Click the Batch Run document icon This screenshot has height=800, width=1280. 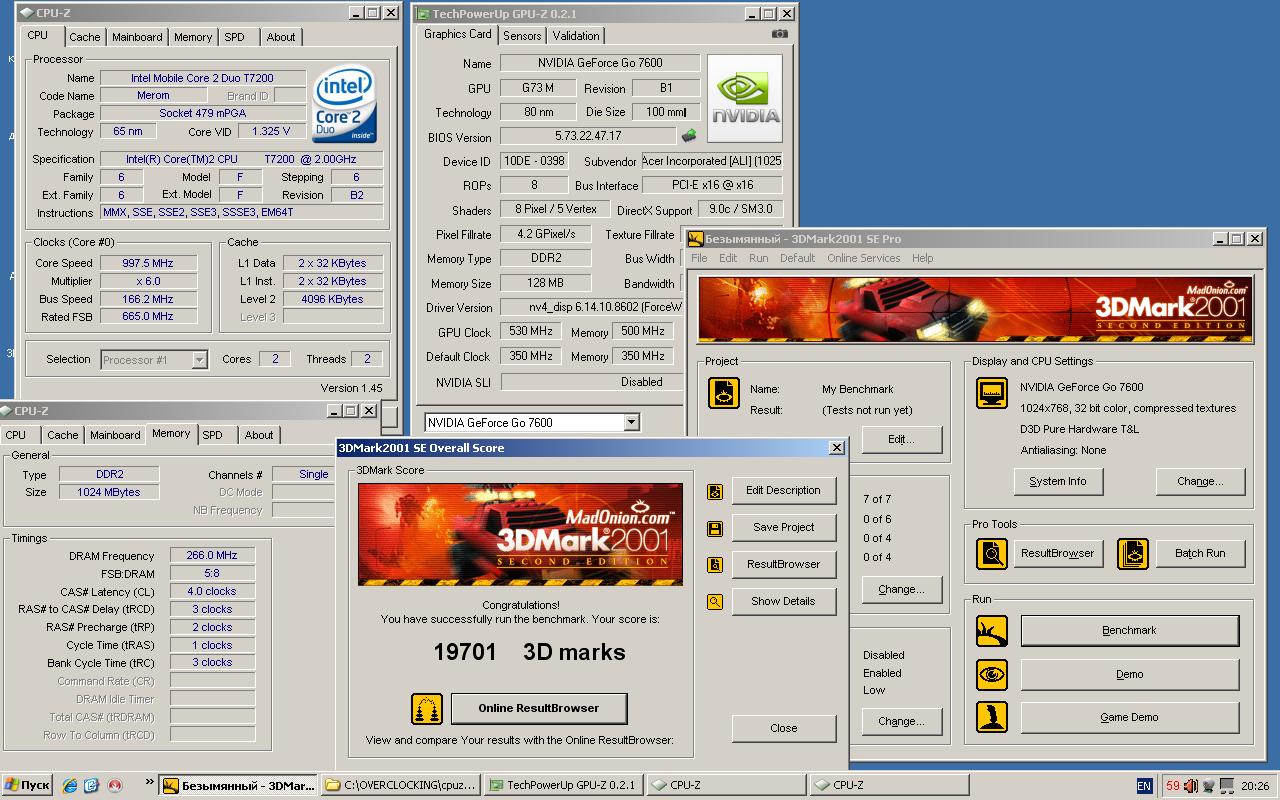[x=1133, y=553]
